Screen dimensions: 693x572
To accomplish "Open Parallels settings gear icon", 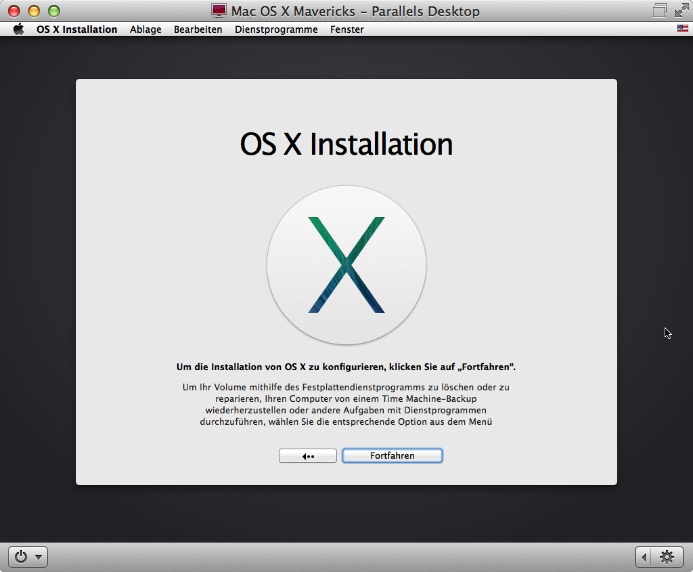I will coord(667,557).
